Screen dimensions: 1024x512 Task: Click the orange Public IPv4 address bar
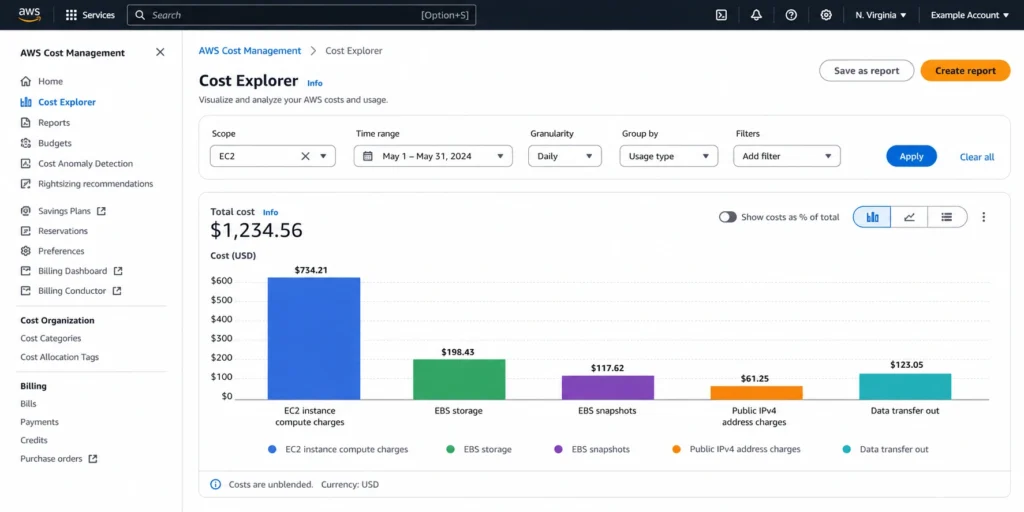(x=756, y=392)
